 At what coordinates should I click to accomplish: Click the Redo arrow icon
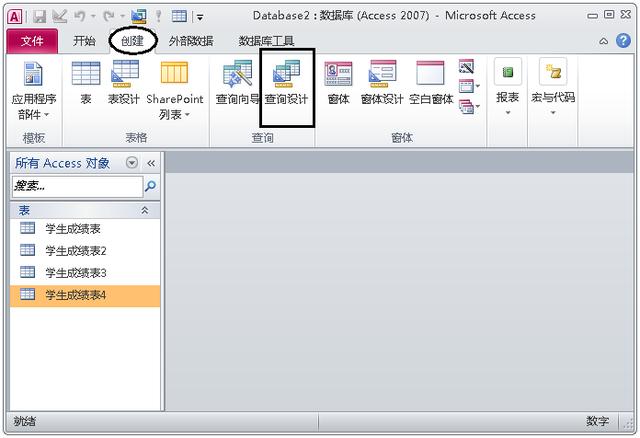tap(109, 17)
